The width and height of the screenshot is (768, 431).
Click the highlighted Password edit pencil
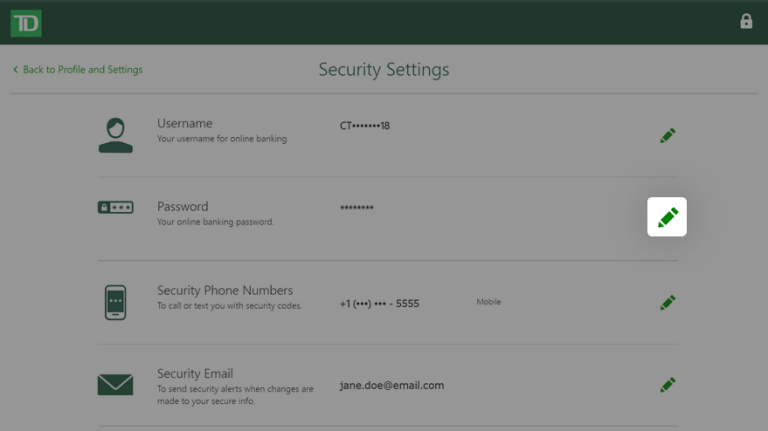[667, 216]
